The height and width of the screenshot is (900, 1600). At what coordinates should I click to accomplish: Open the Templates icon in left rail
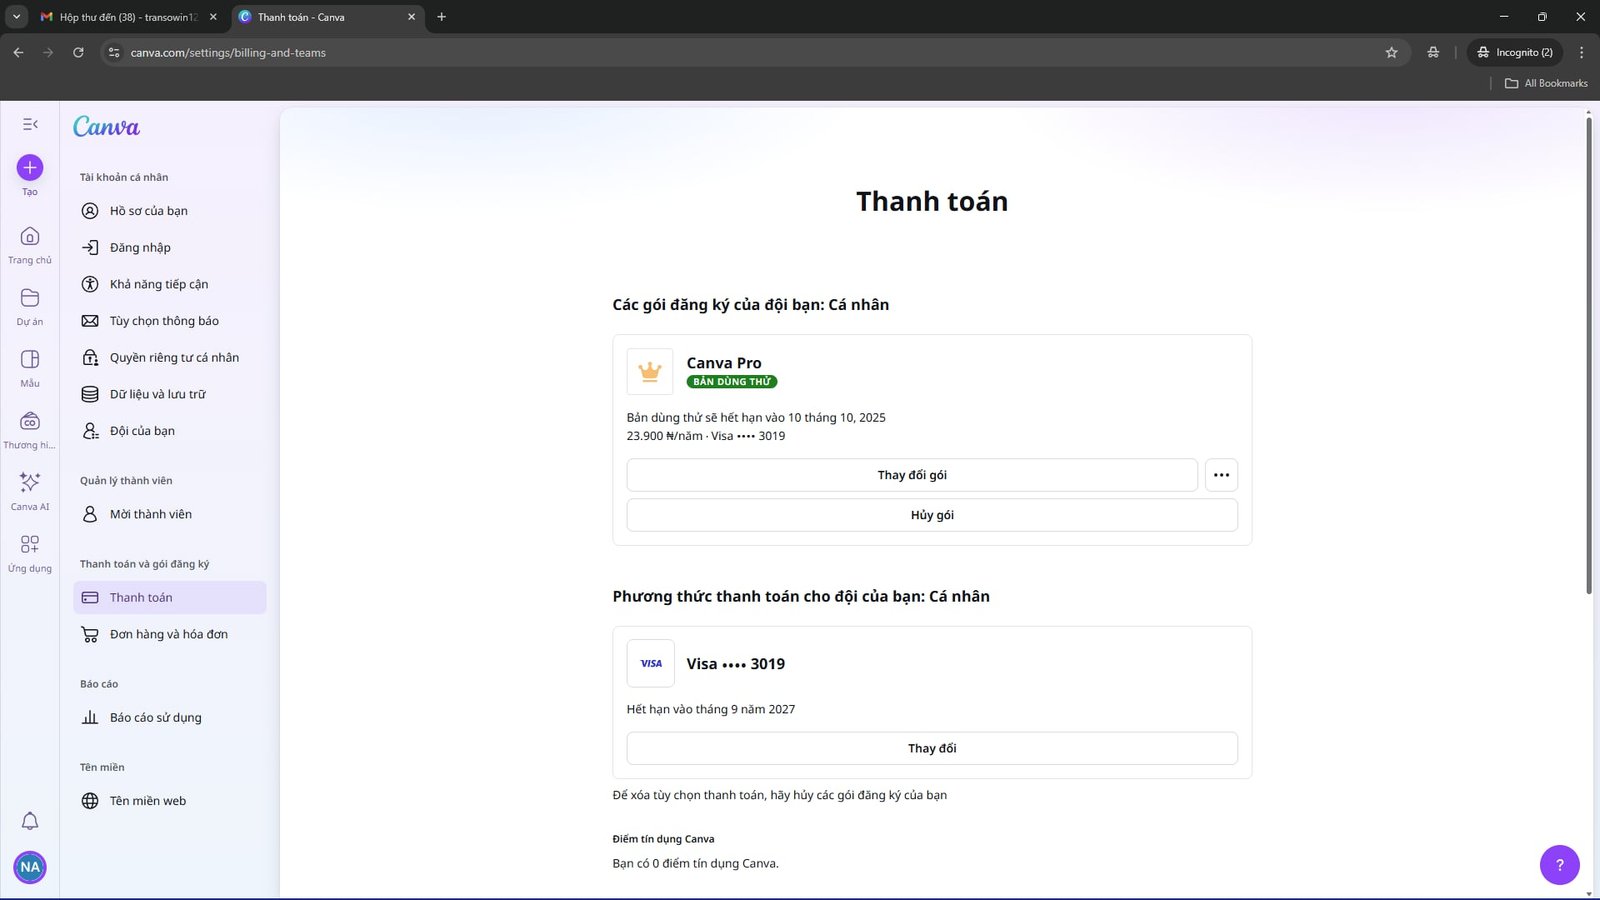click(x=30, y=360)
